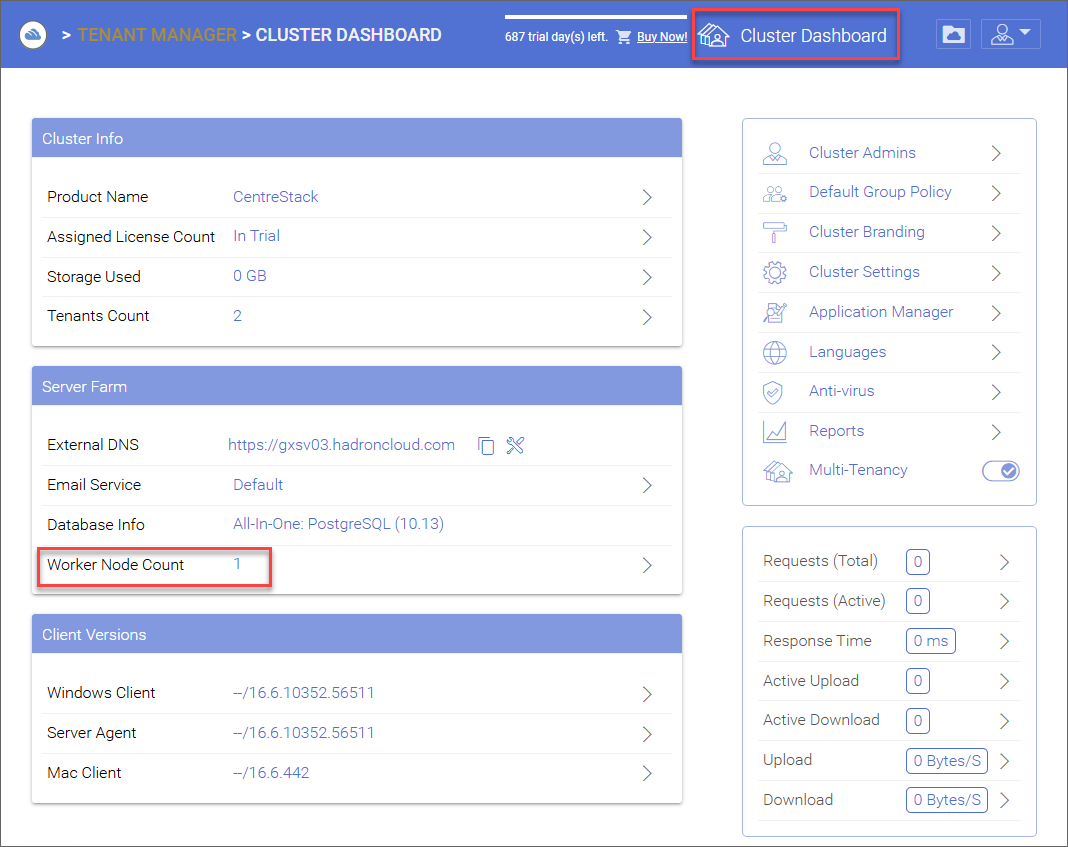Click the Default email service value
Viewport: 1068px width, 847px height.
point(257,485)
